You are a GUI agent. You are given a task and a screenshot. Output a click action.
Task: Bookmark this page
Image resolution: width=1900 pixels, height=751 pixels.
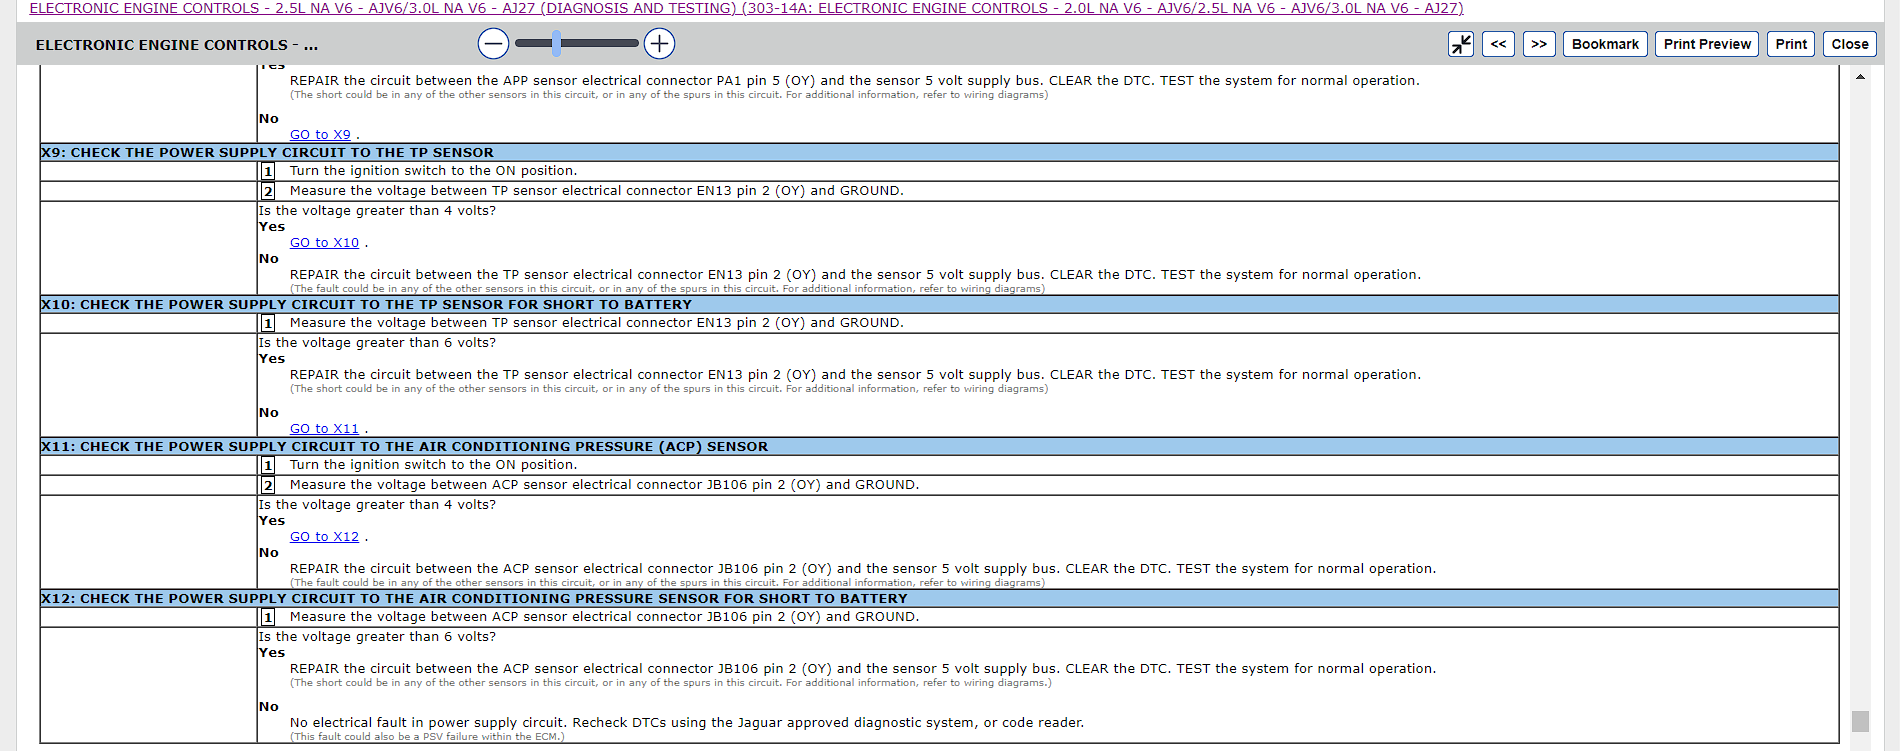click(x=1604, y=44)
